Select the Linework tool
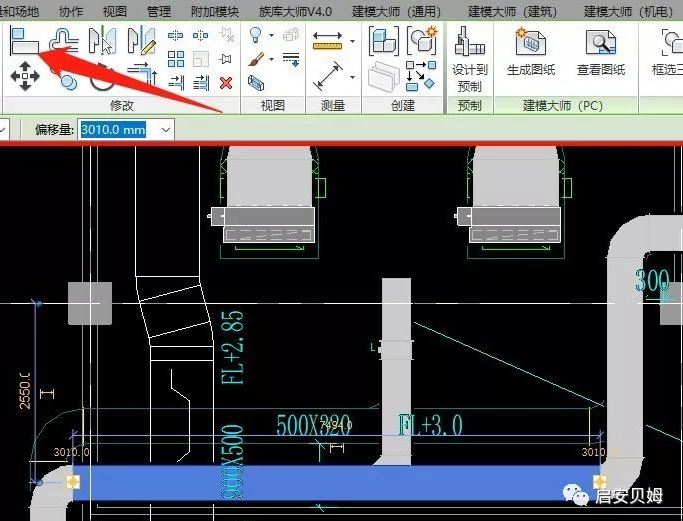The image size is (683, 521). pos(291,59)
